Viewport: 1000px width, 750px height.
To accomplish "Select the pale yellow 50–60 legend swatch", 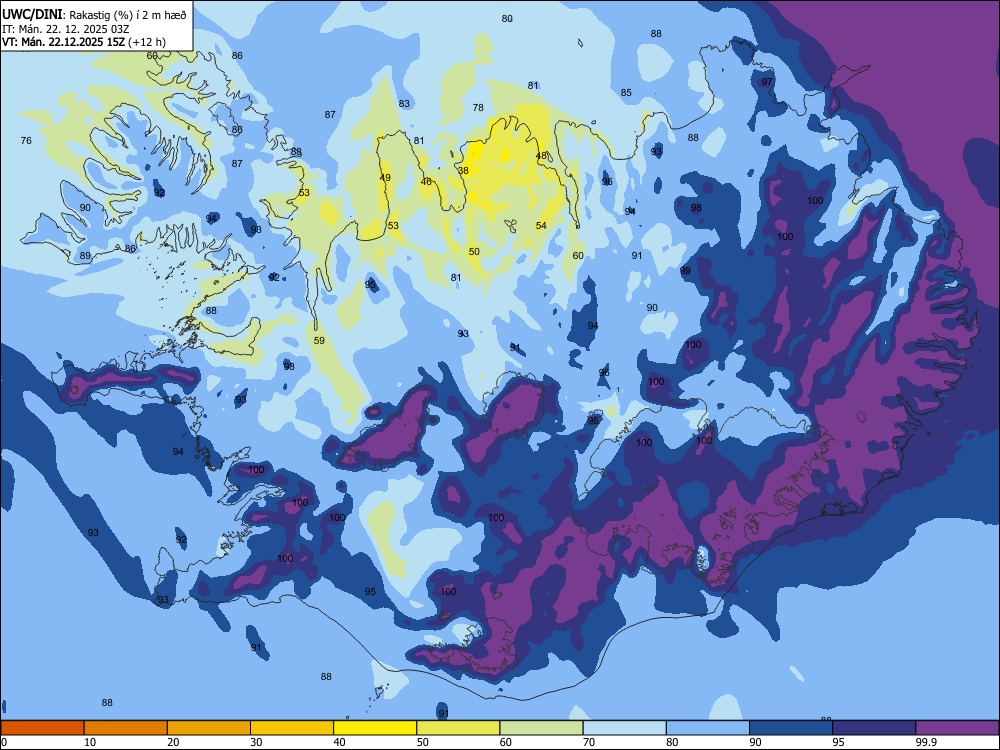I will pyautogui.click(x=458, y=728).
